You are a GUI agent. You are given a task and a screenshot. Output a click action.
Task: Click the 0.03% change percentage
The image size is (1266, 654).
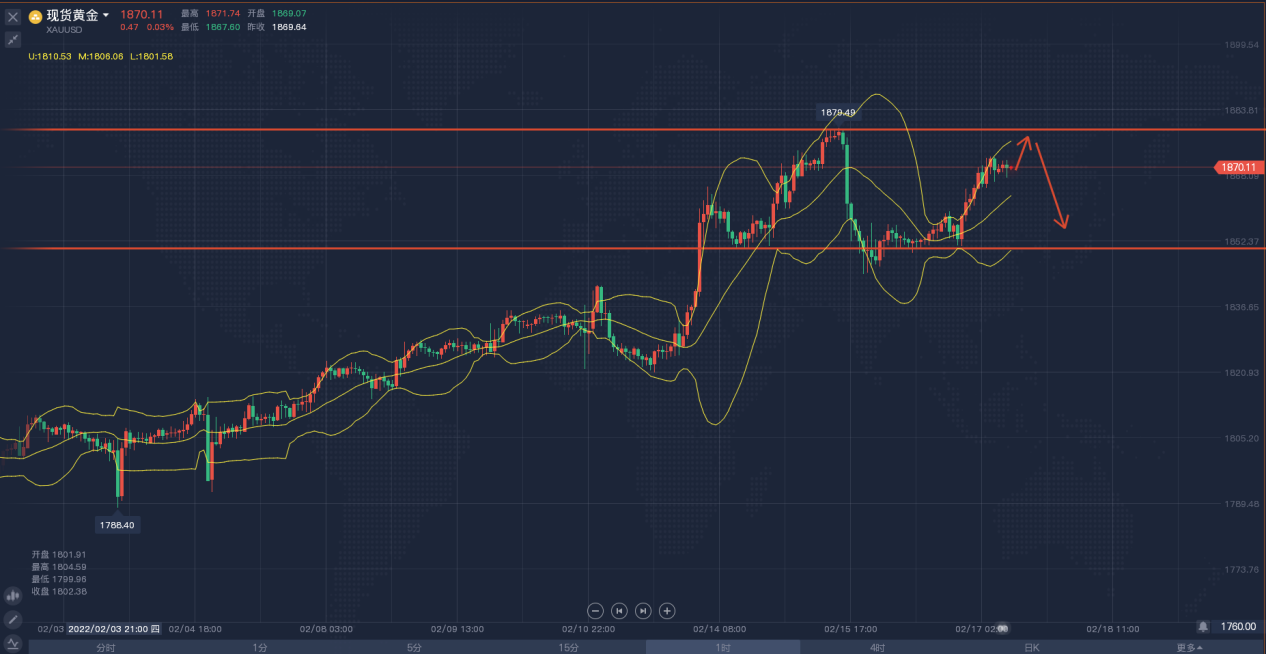[x=160, y=27]
